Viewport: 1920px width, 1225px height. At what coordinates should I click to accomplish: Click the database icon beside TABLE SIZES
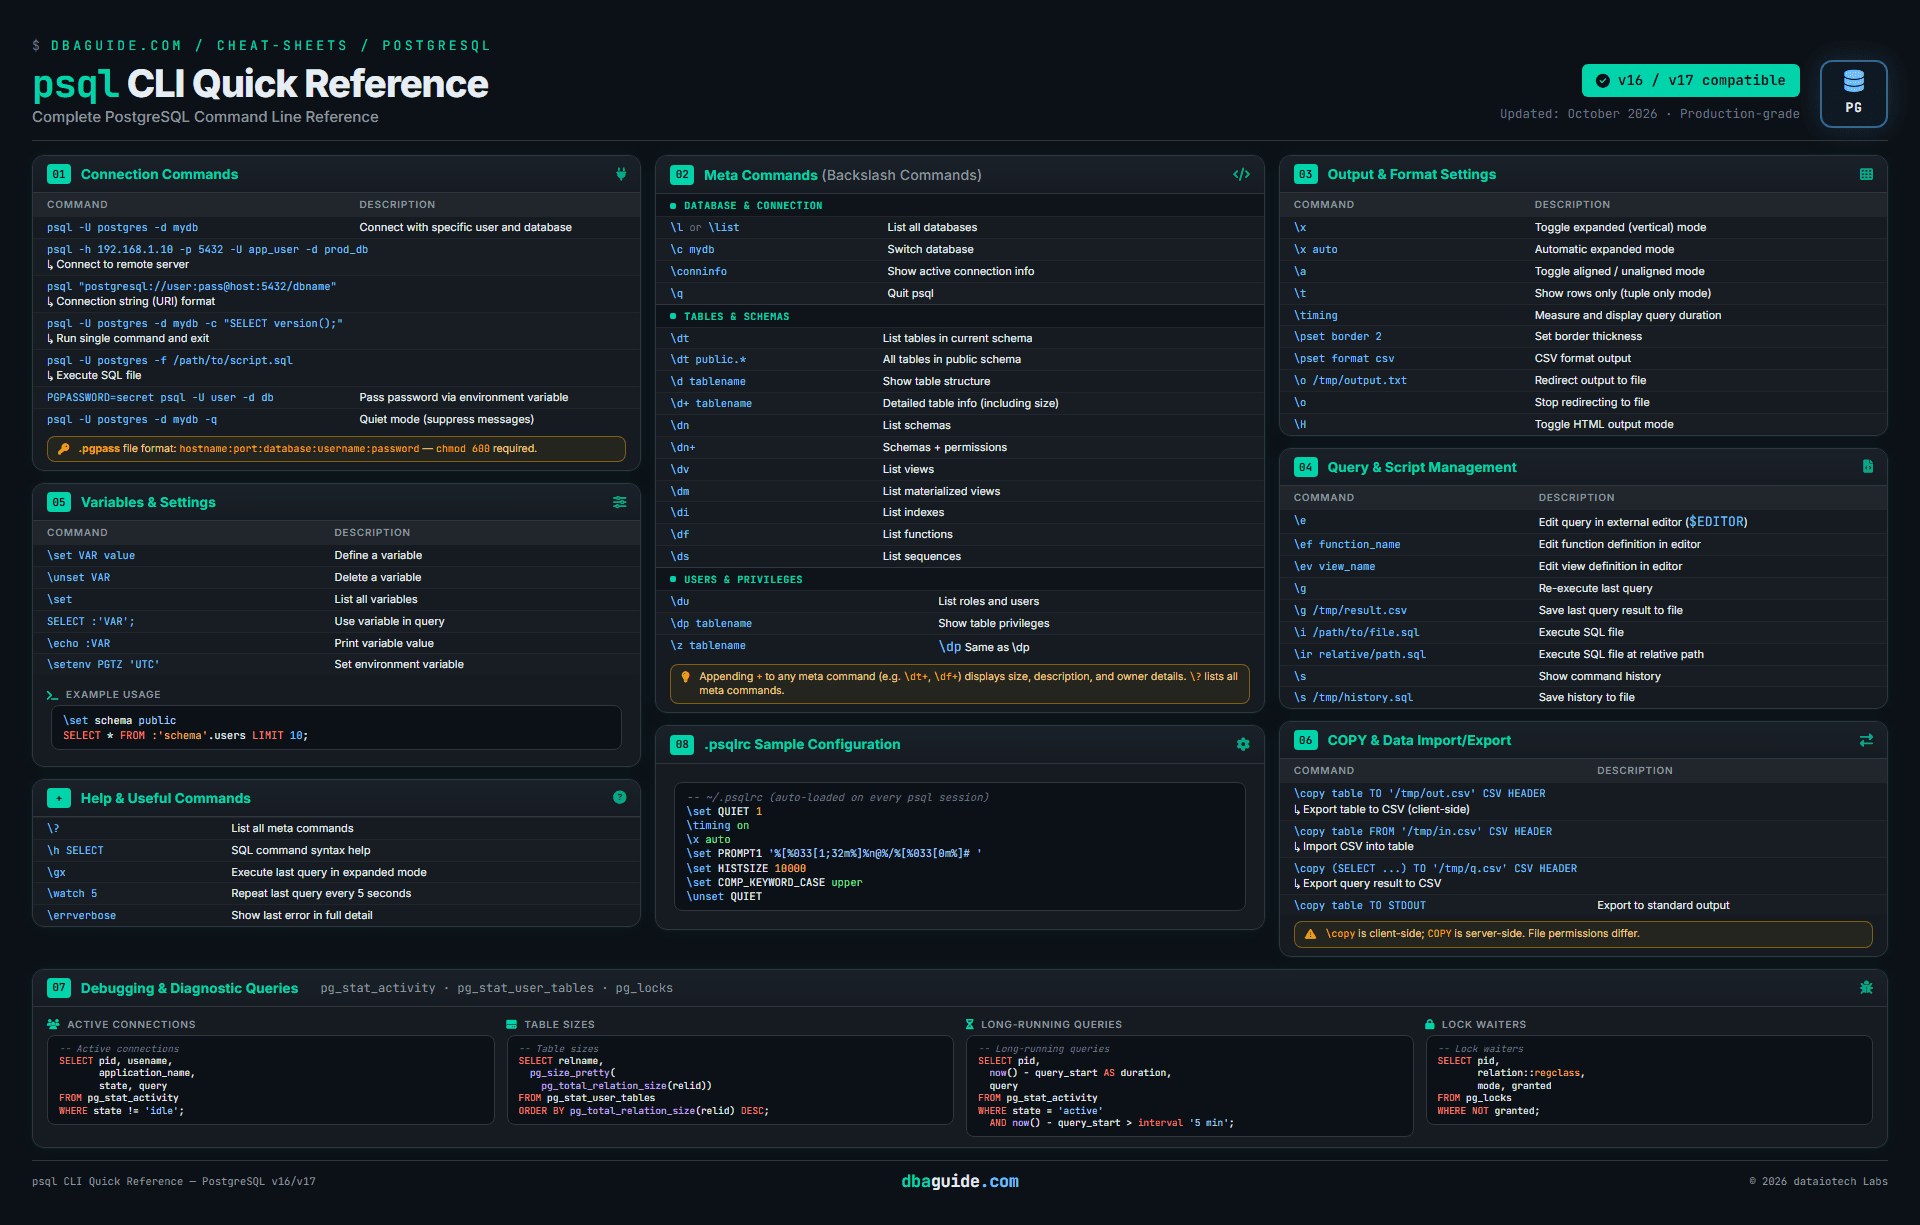[512, 1025]
